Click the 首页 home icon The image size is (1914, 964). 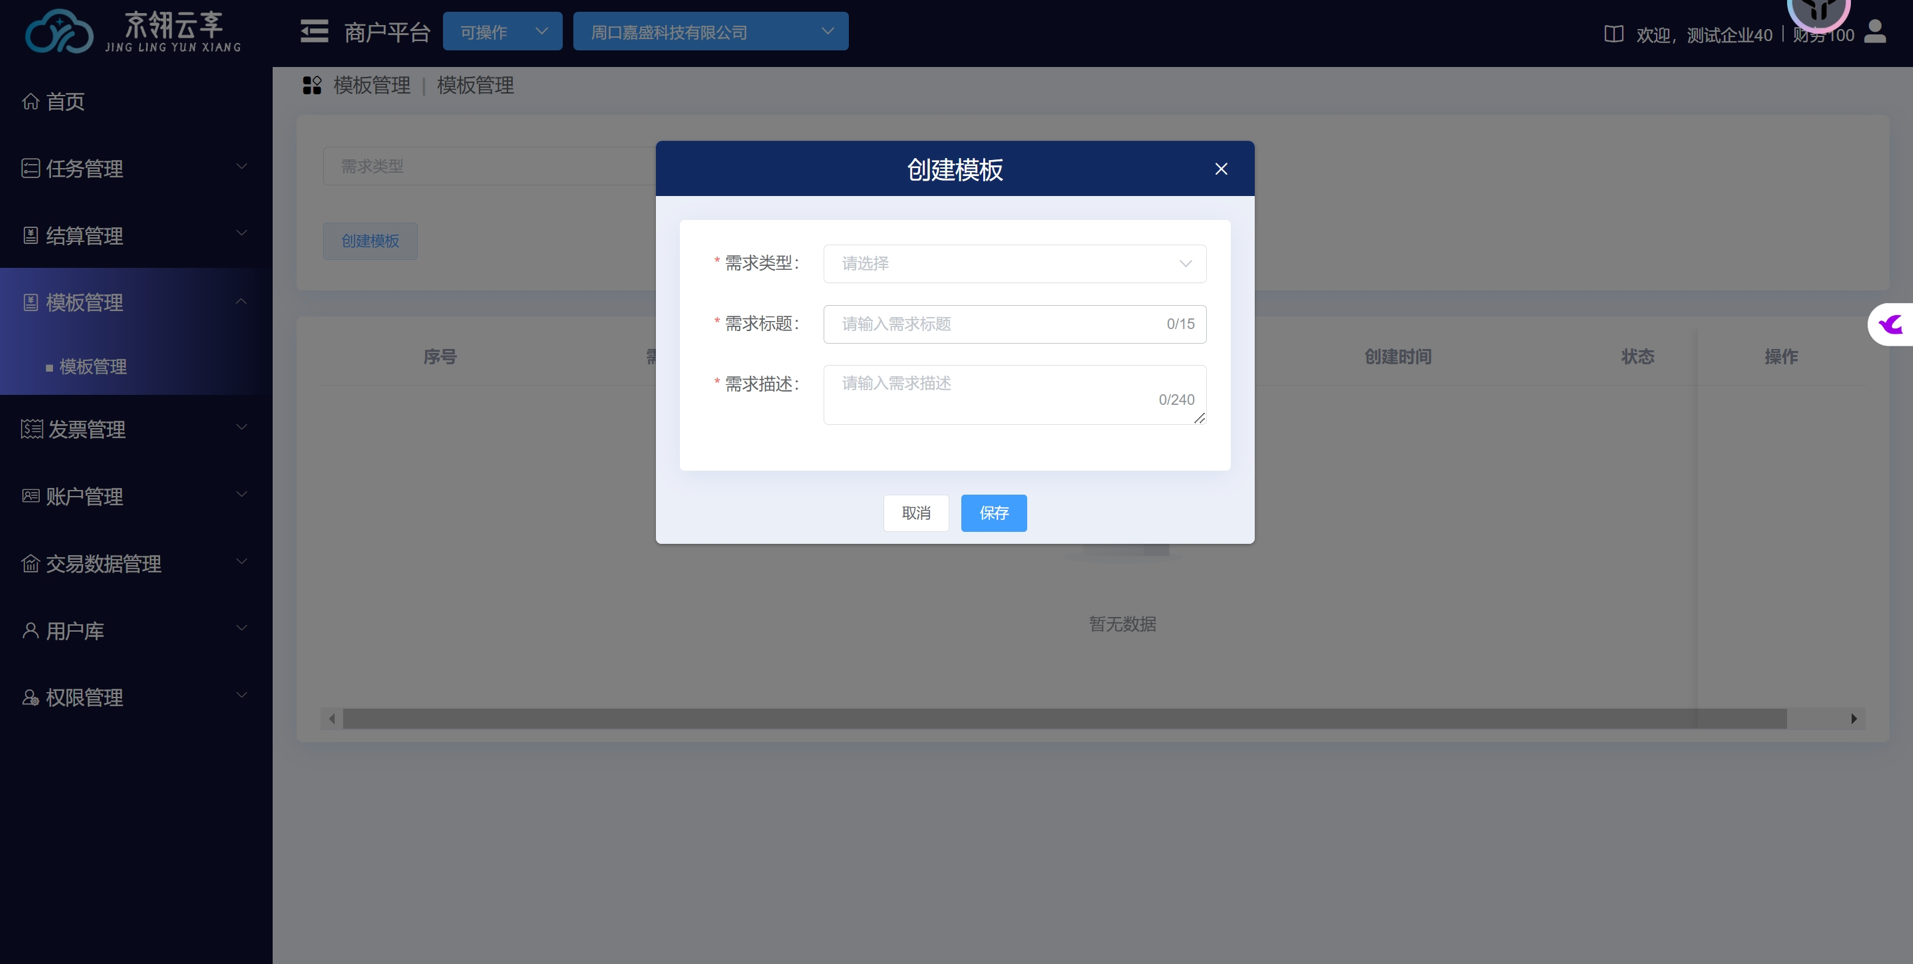[x=31, y=101]
